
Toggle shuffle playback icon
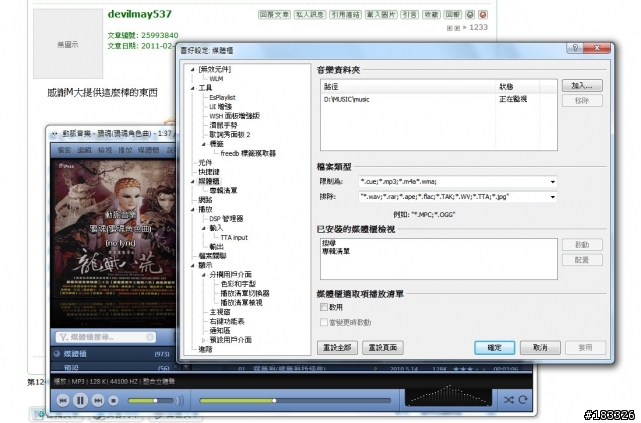point(509,400)
